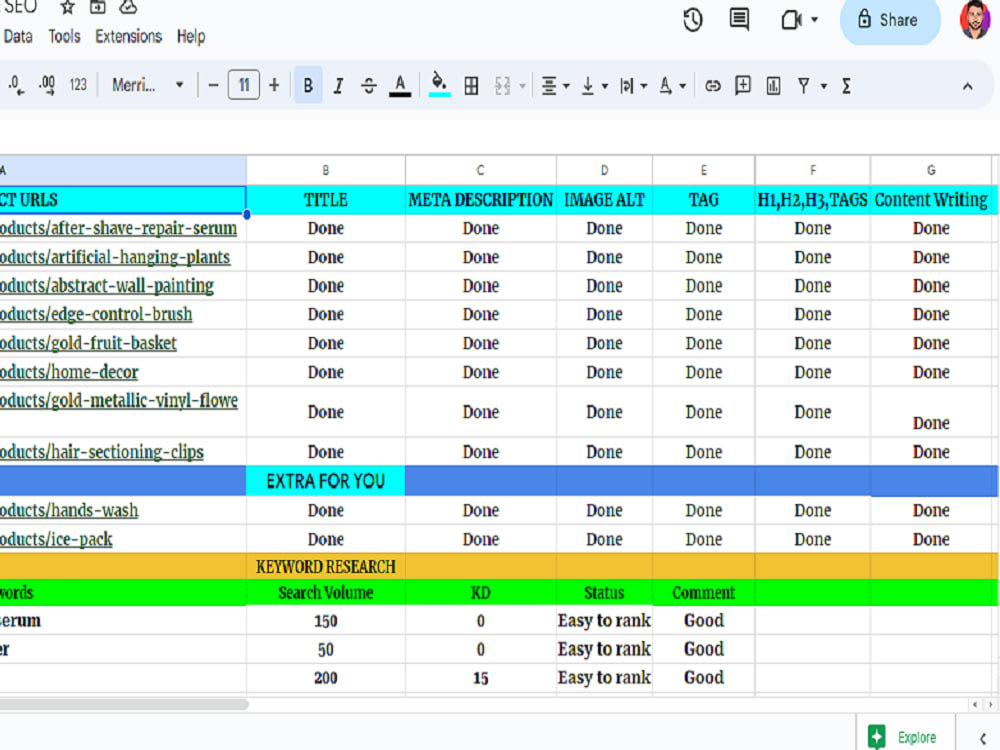Insert a comment from toolbar
This screenshot has height=750, width=1000.
(743, 85)
